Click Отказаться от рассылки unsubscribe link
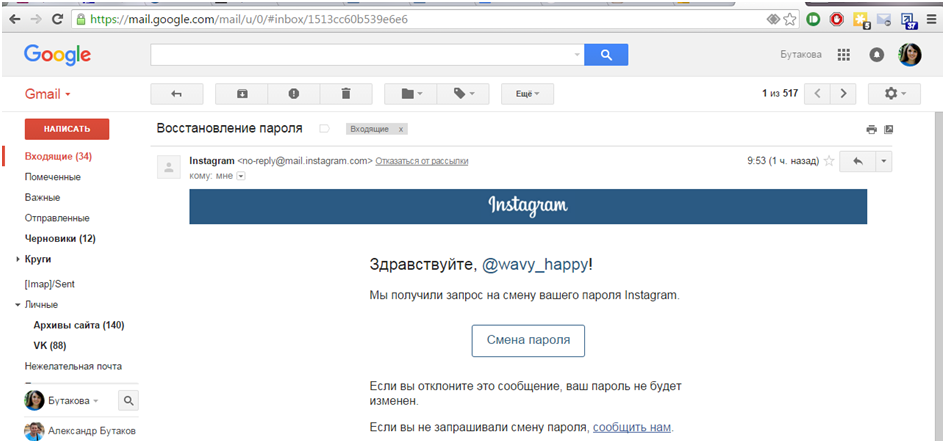The image size is (945, 443). [x=421, y=161]
